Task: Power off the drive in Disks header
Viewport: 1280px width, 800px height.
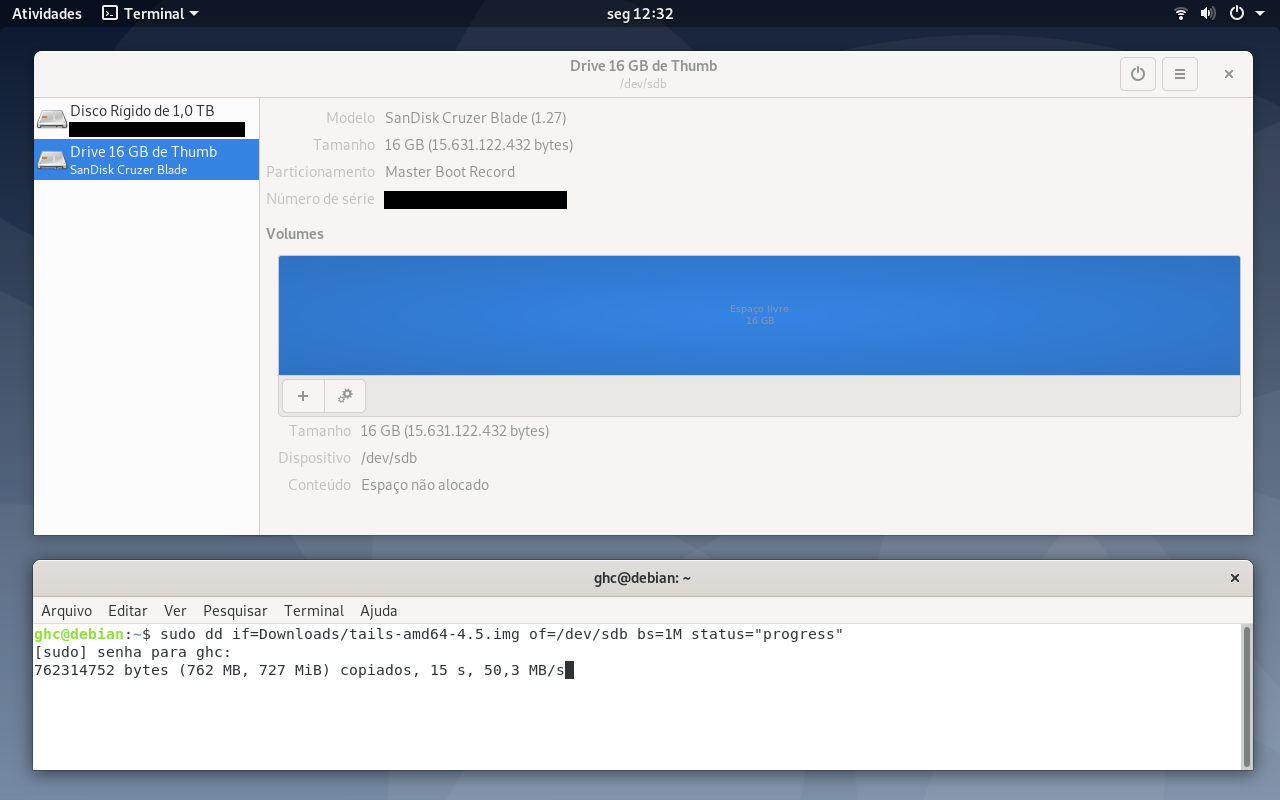Action: (x=1138, y=74)
